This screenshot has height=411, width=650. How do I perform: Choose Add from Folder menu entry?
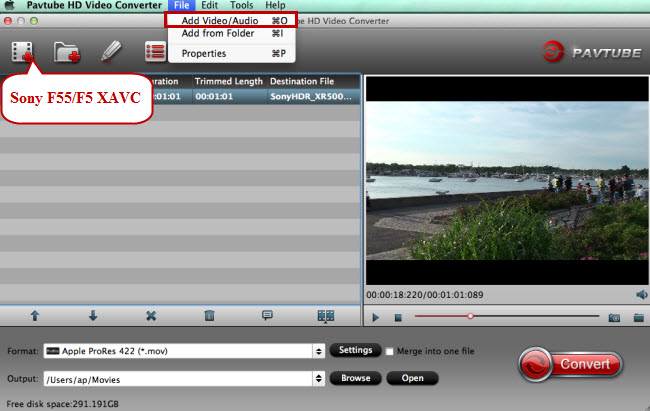pyautogui.click(x=231, y=33)
